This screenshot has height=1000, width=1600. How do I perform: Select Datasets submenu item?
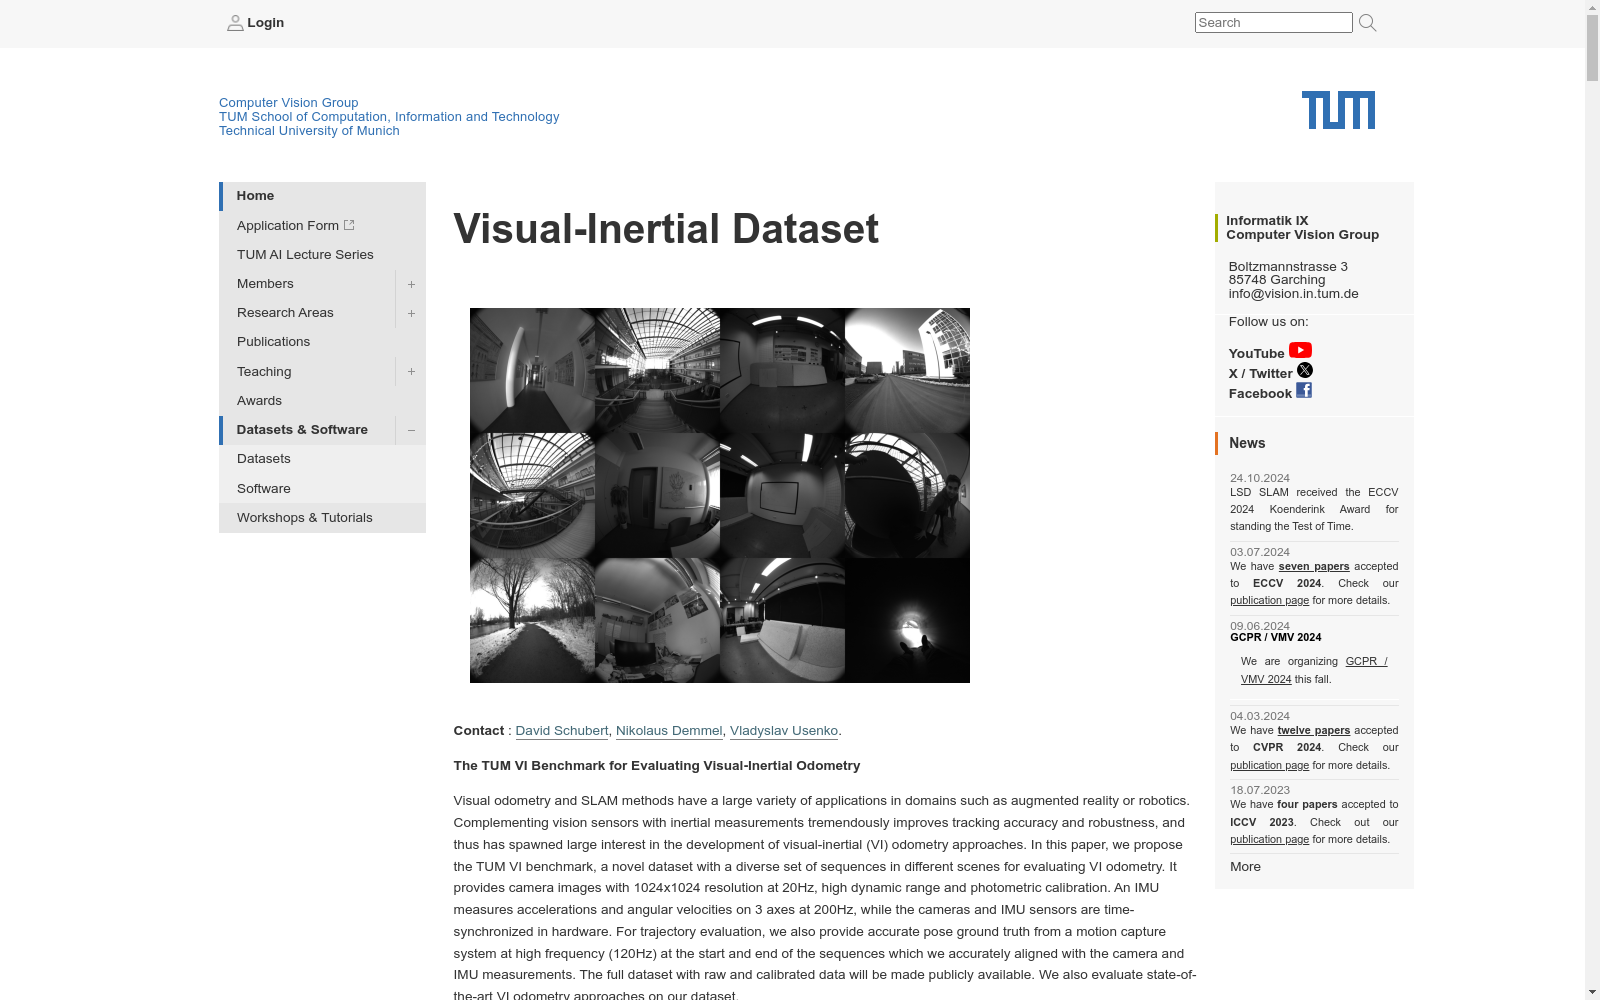[x=322, y=459]
